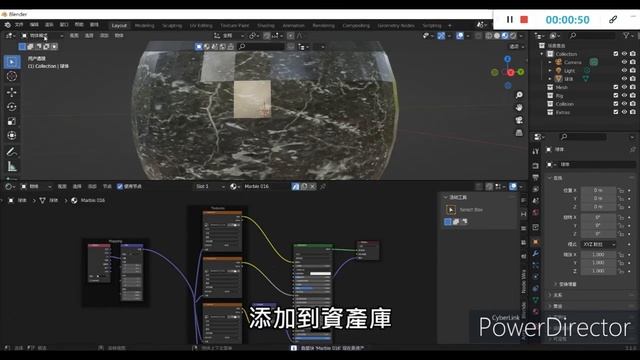Open object mode dropdown in viewport header
The image size is (640, 360).
(42, 36)
